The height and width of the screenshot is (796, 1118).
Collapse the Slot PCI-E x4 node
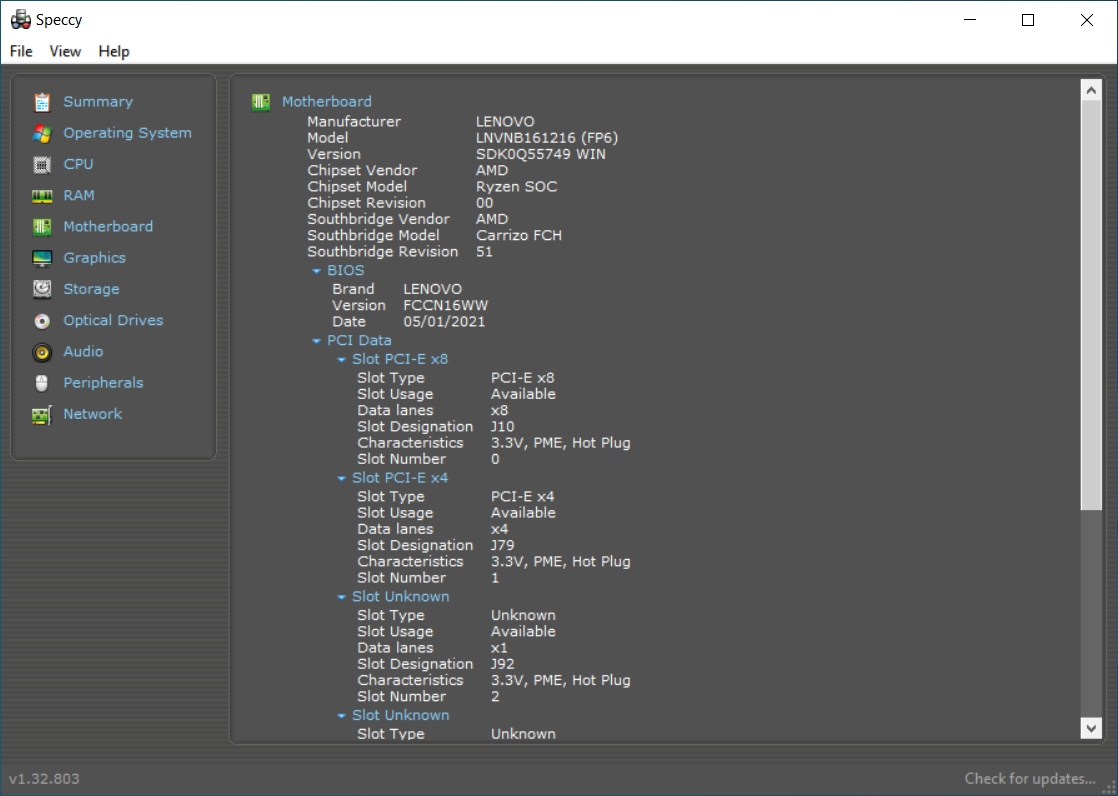342,478
